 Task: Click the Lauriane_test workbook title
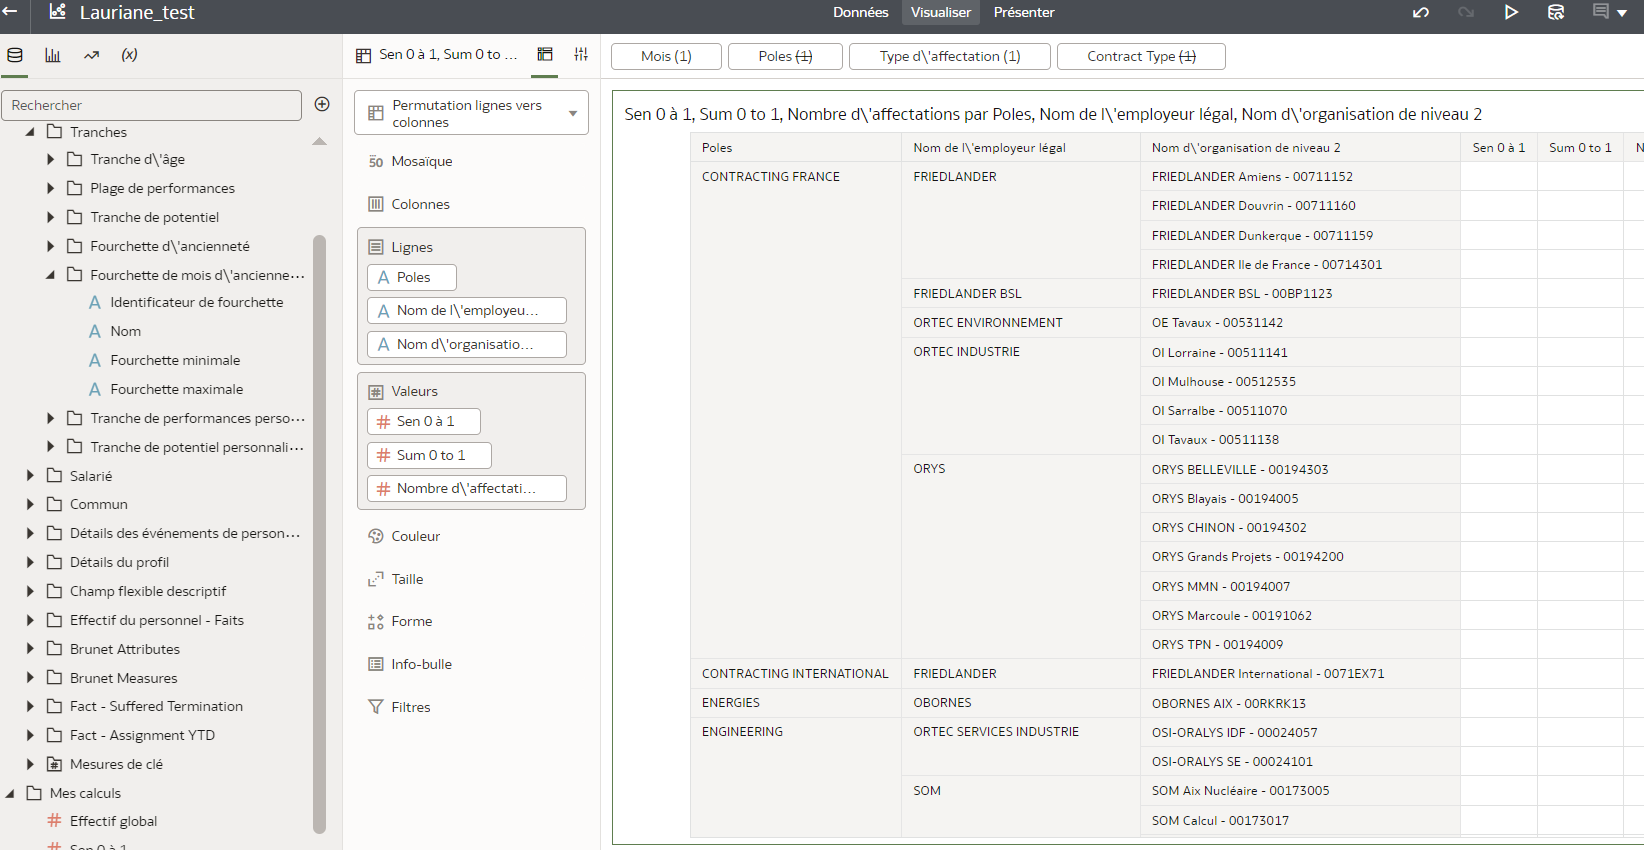137,12
